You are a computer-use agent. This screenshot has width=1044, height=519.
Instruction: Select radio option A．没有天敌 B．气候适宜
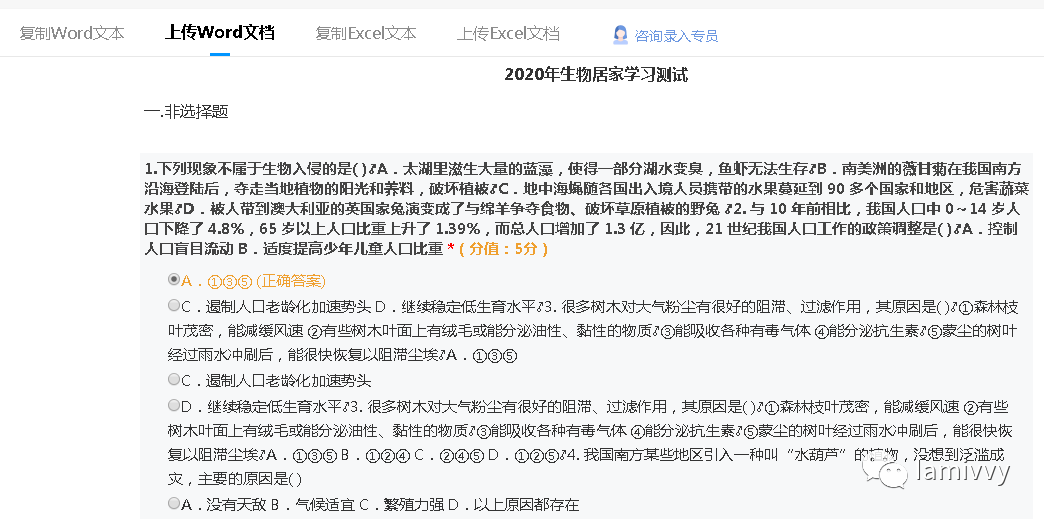point(174,503)
